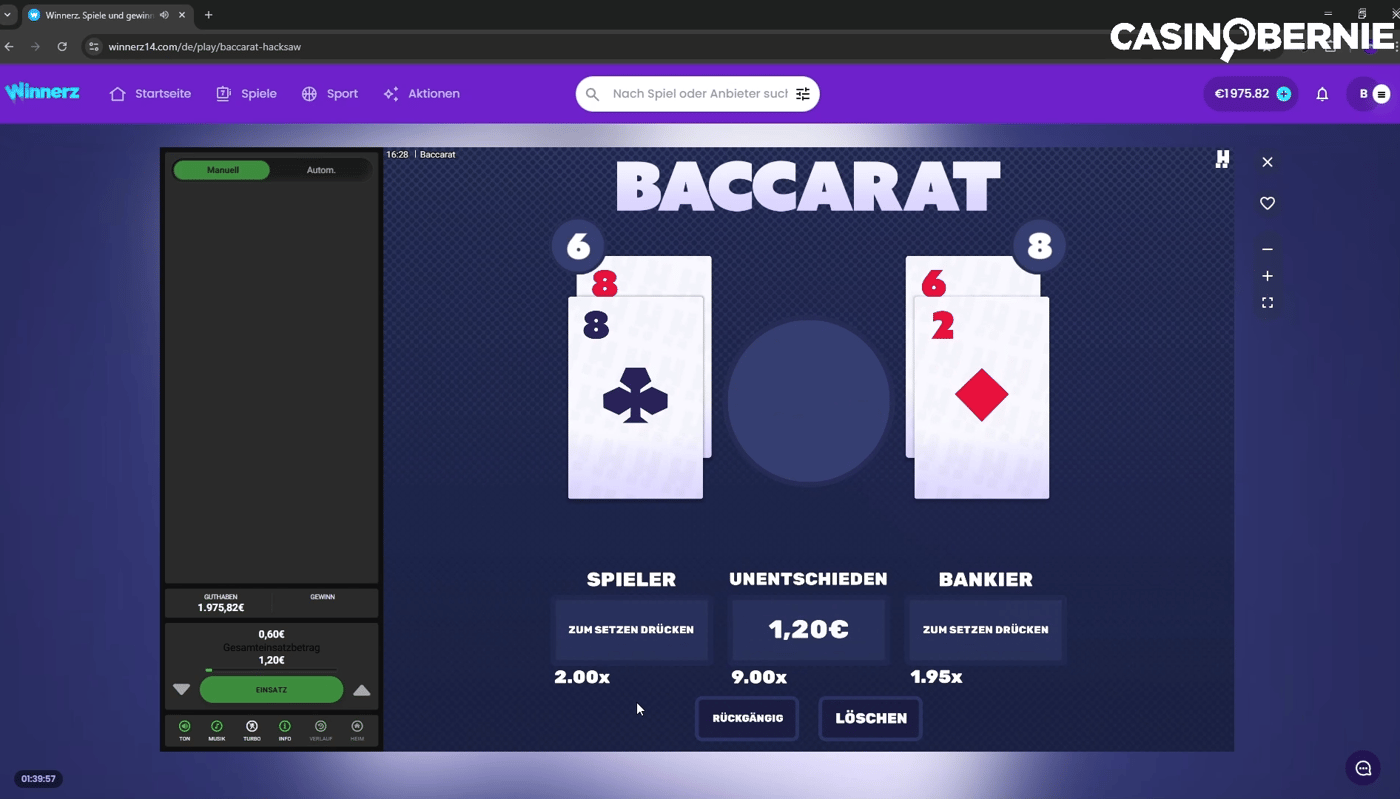Image resolution: width=1400 pixels, height=799 pixels.
Task: Click the search magnifier icon
Action: click(x=592, y=94)
